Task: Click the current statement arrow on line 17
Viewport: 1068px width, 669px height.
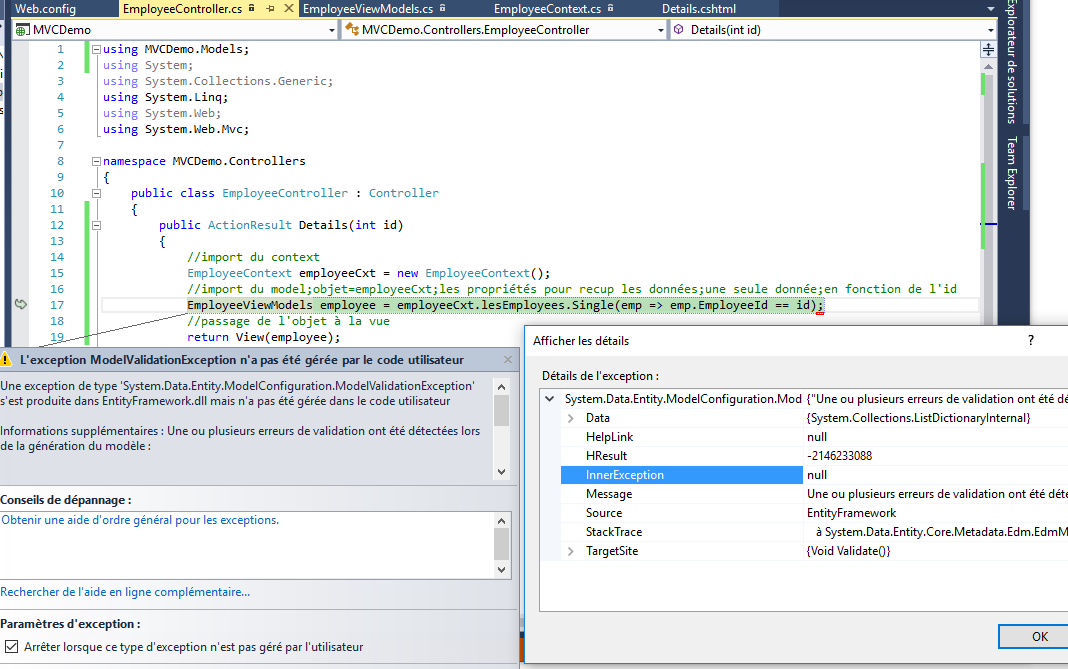Action: 20,304
